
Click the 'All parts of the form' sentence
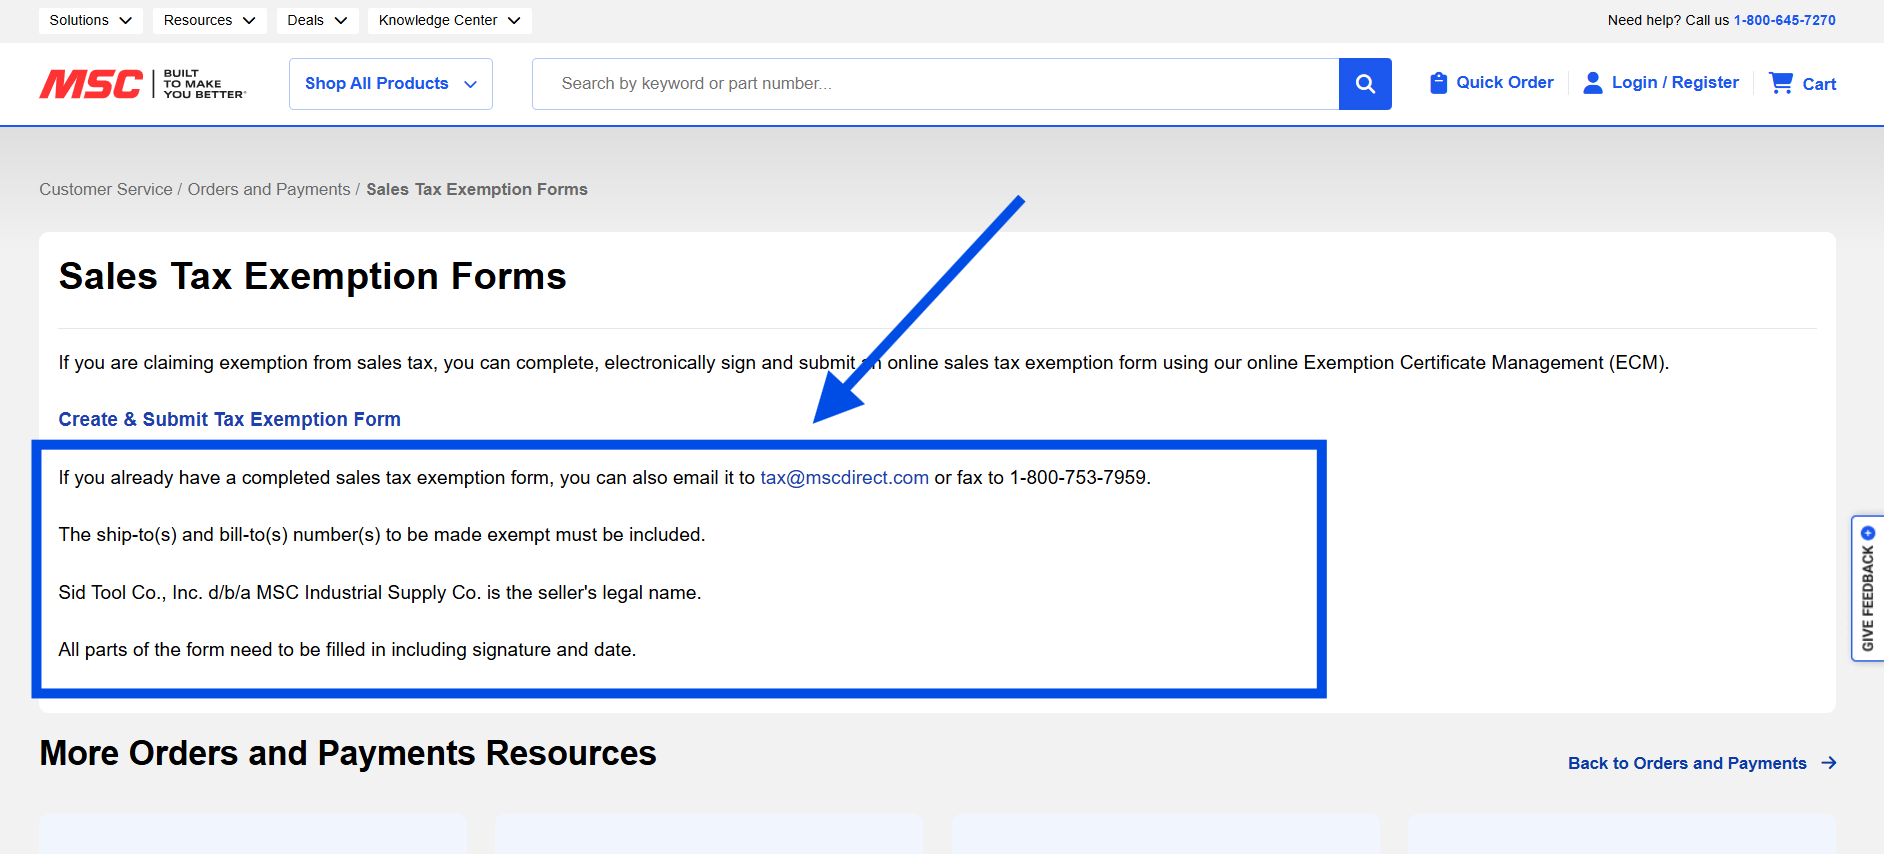click(x=347, y=650)
